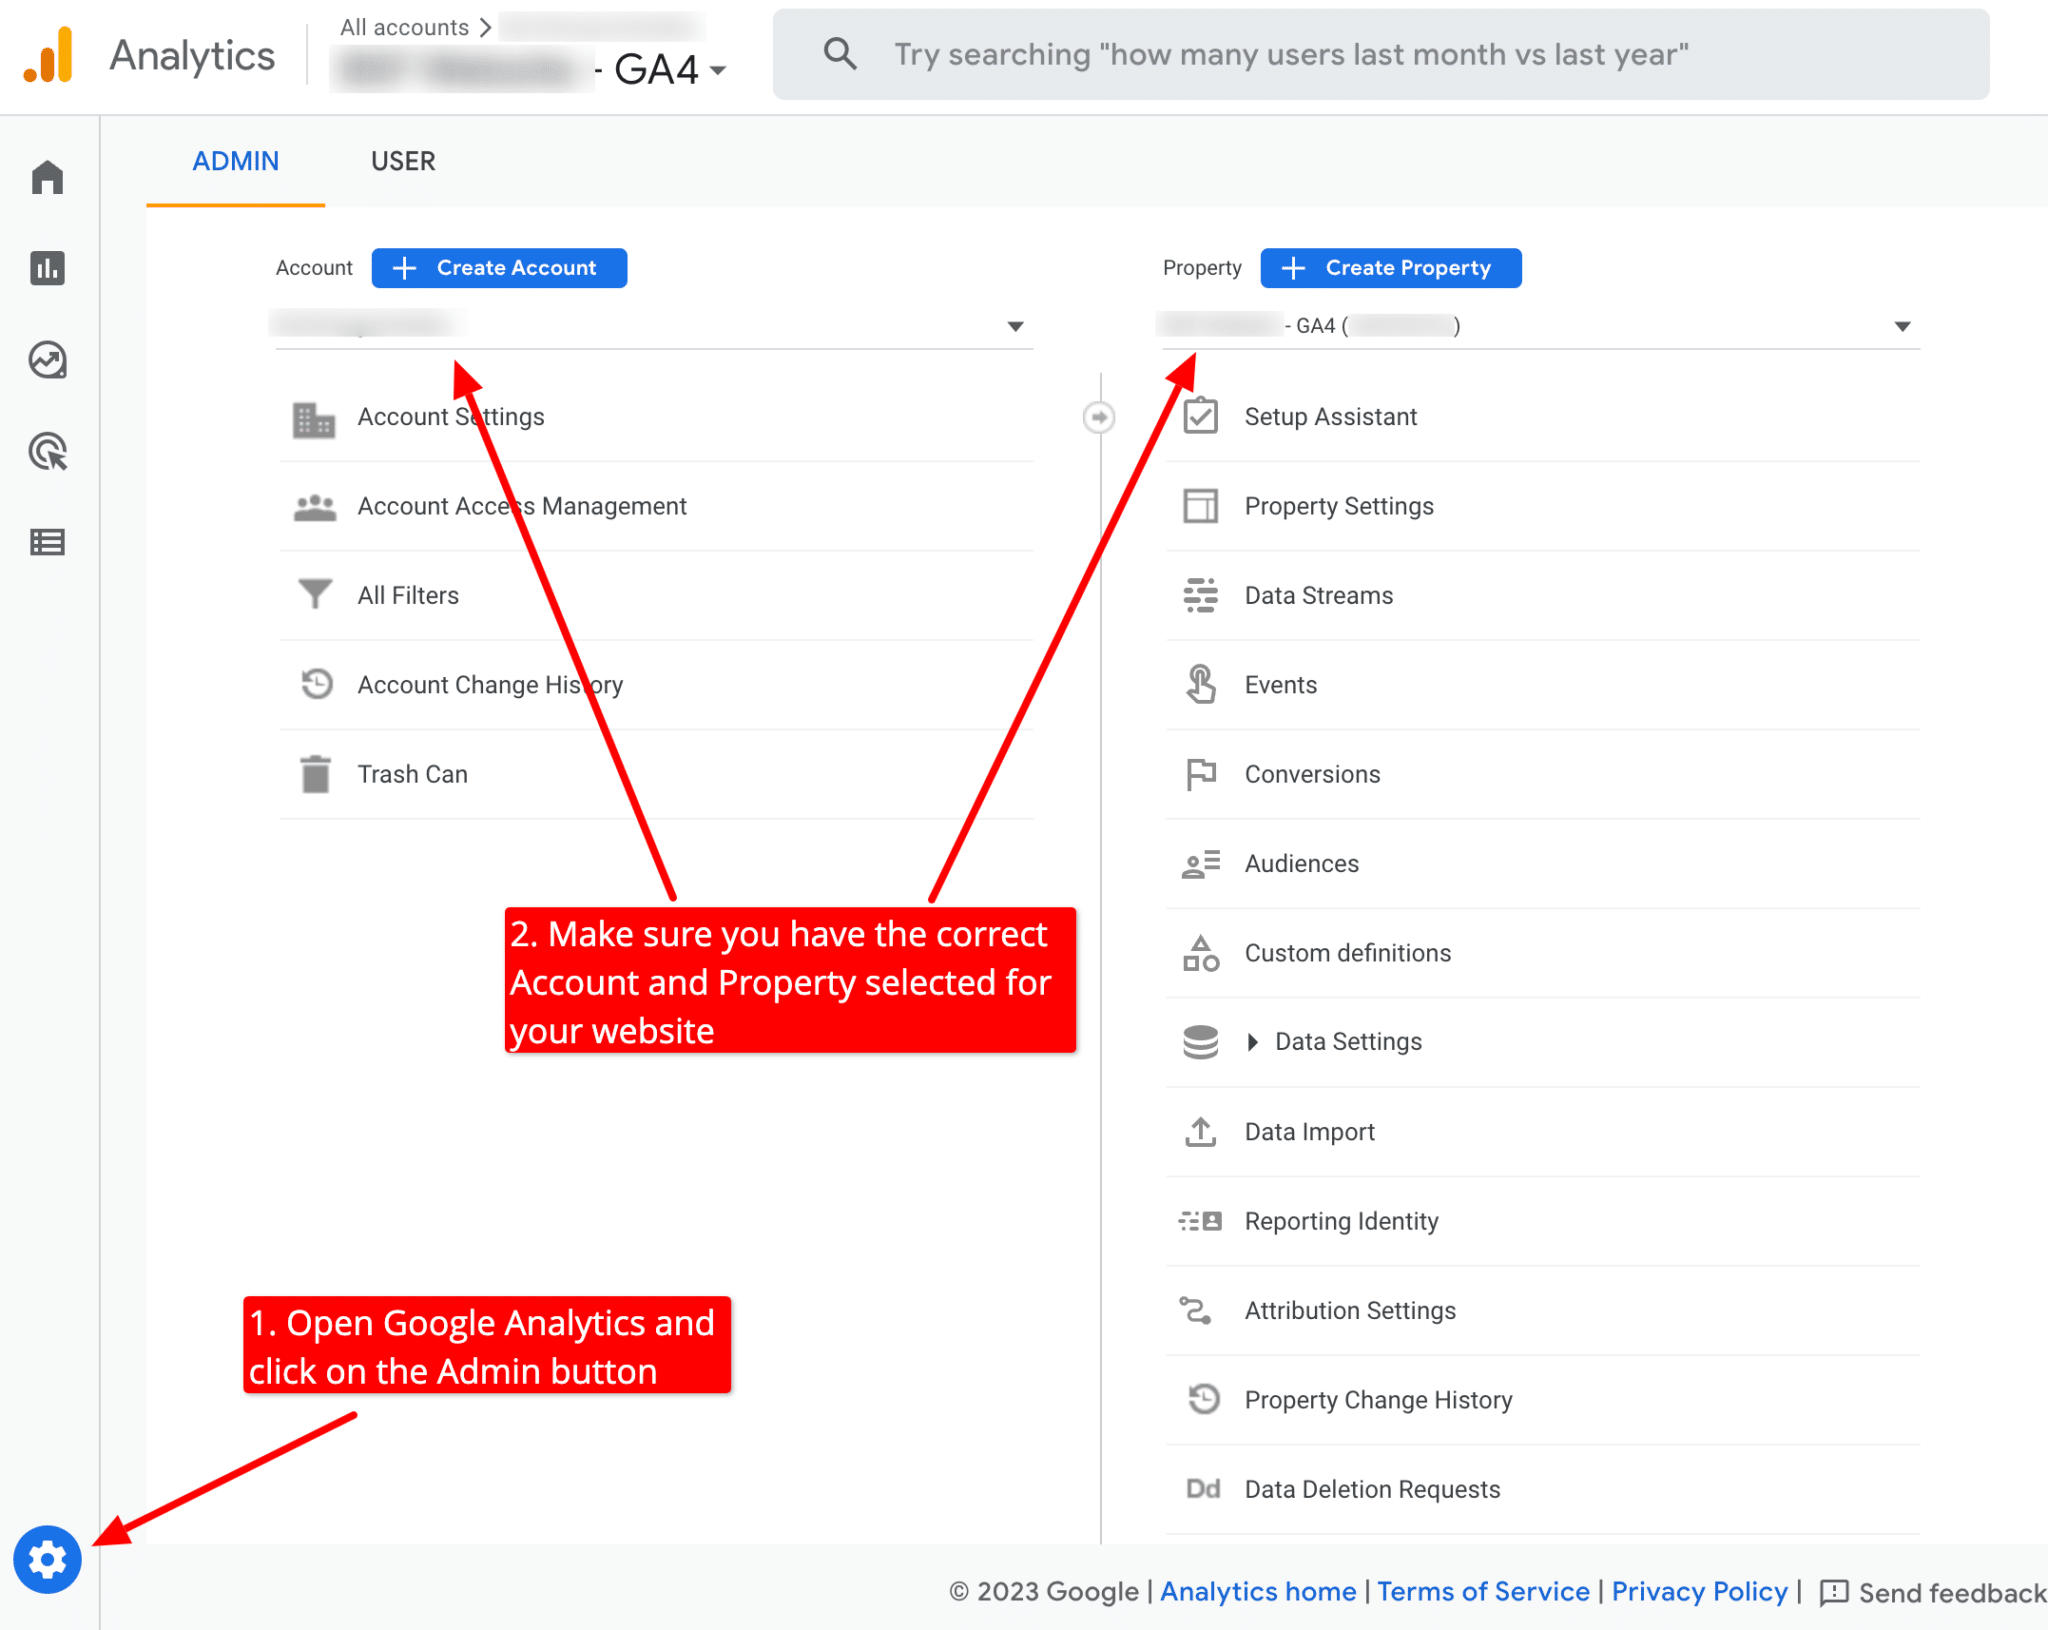Open the Reports bar chart icon
This screenshot has height=1630, width=2048.
(x=47, y=268)
